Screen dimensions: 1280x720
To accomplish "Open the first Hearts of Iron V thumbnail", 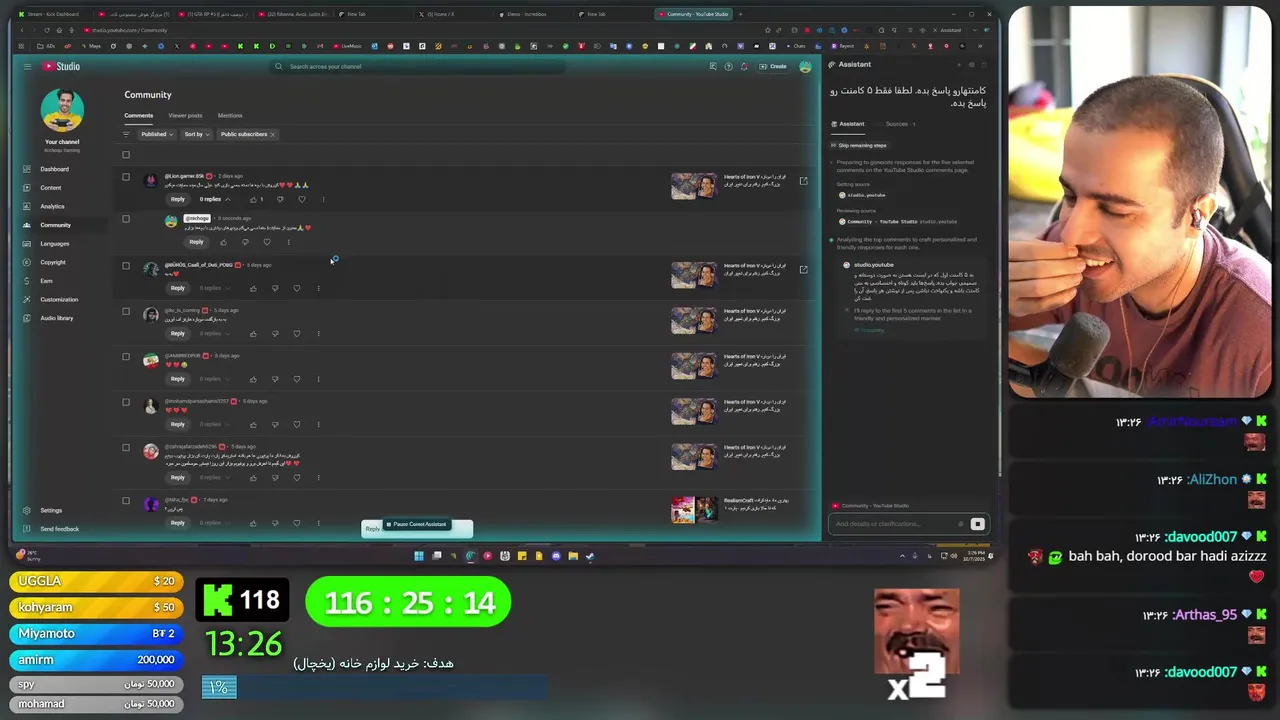I will point(694,186).
